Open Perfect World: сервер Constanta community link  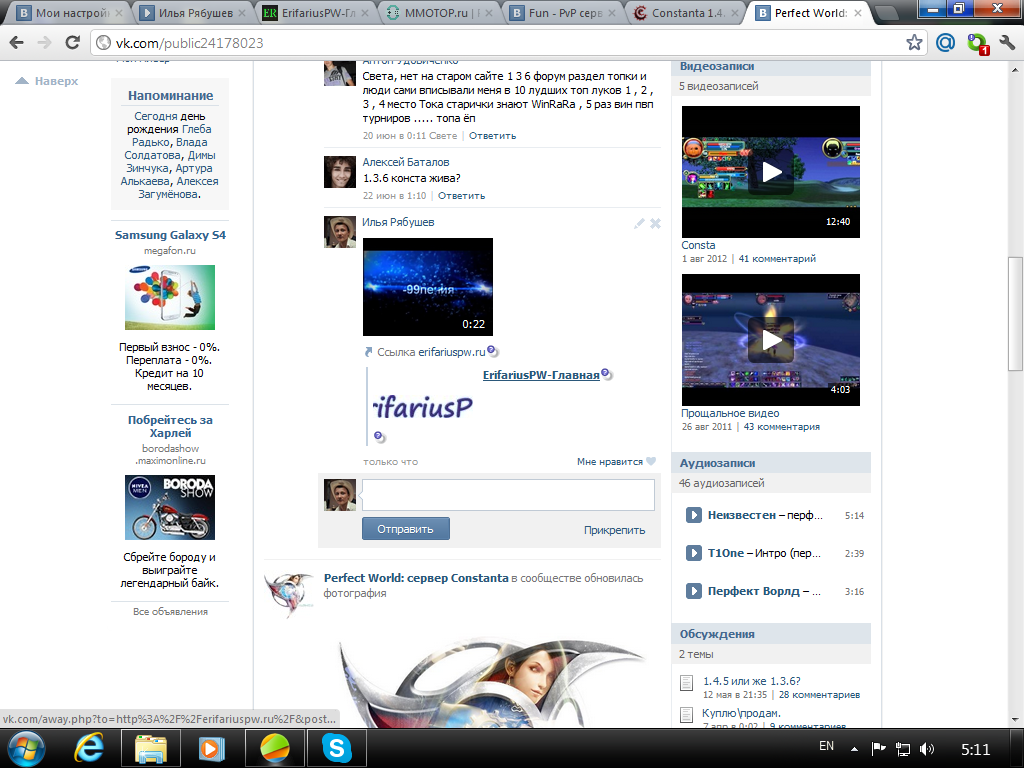[x=416, y=578]
